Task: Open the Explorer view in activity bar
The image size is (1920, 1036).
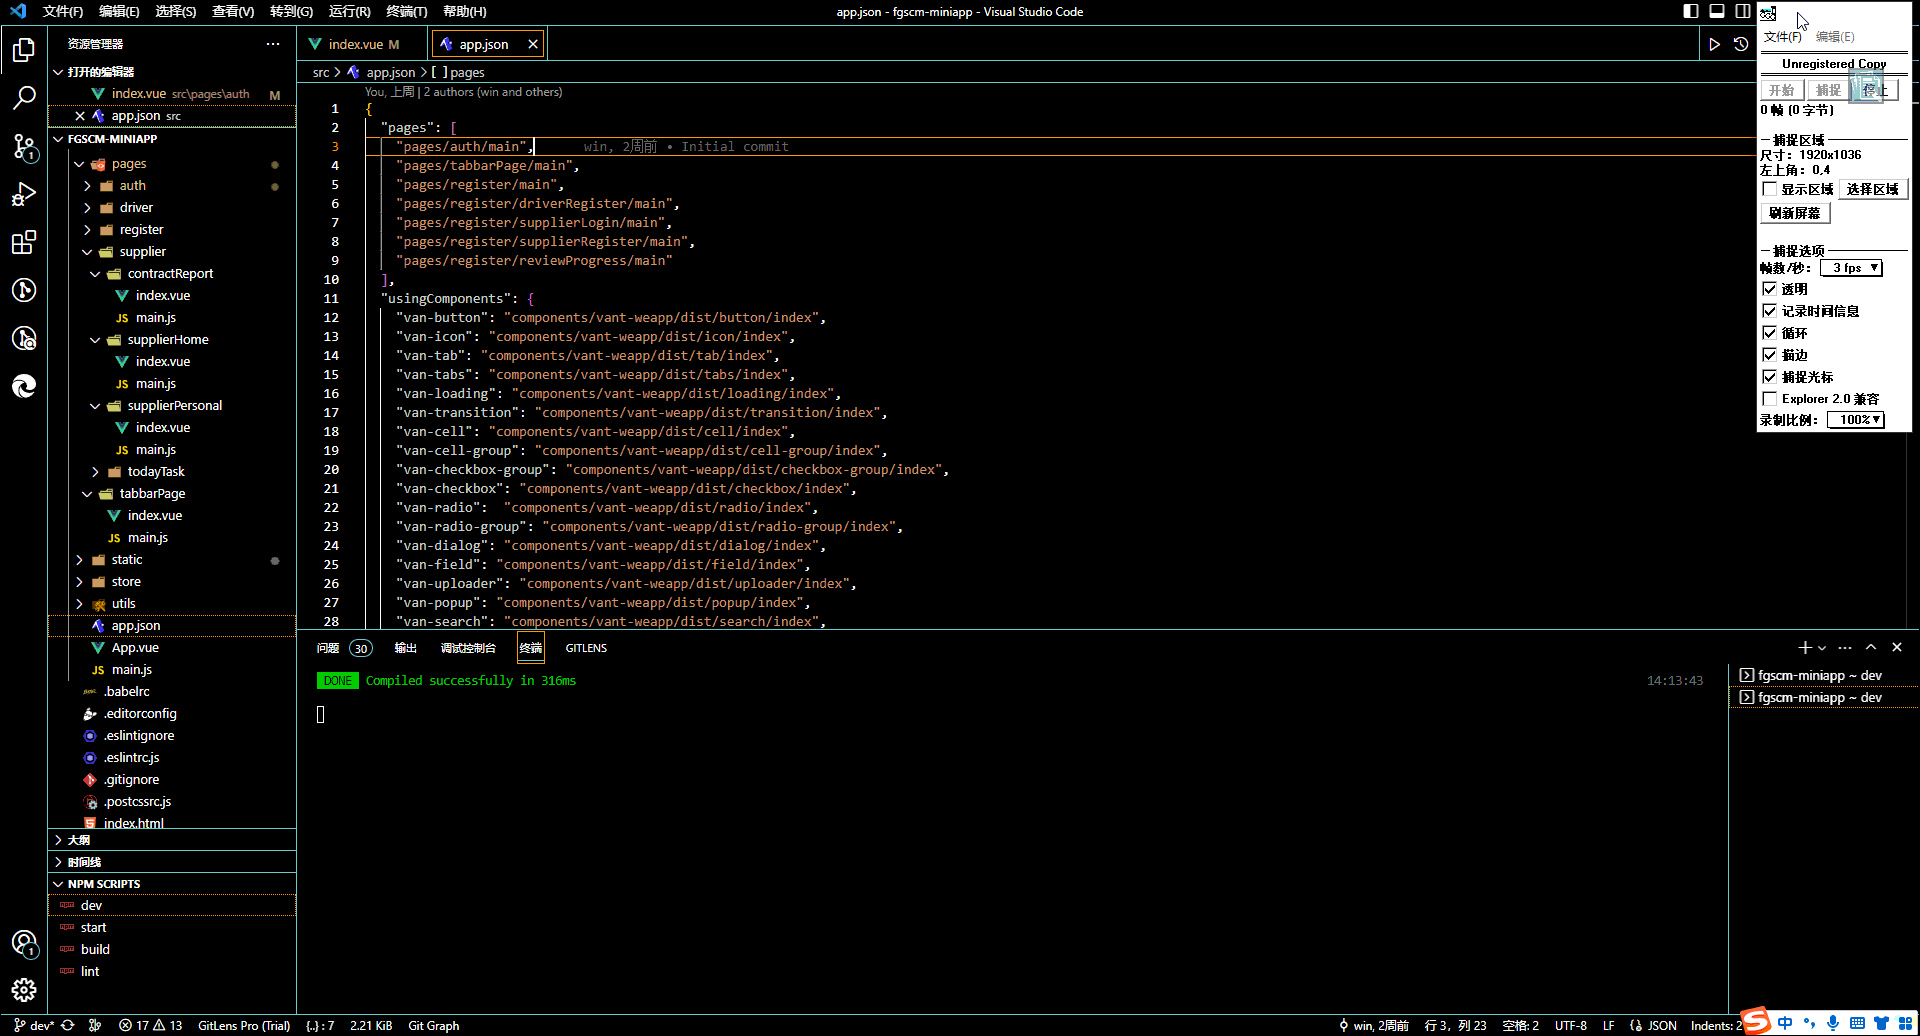Action: (24, 50)
